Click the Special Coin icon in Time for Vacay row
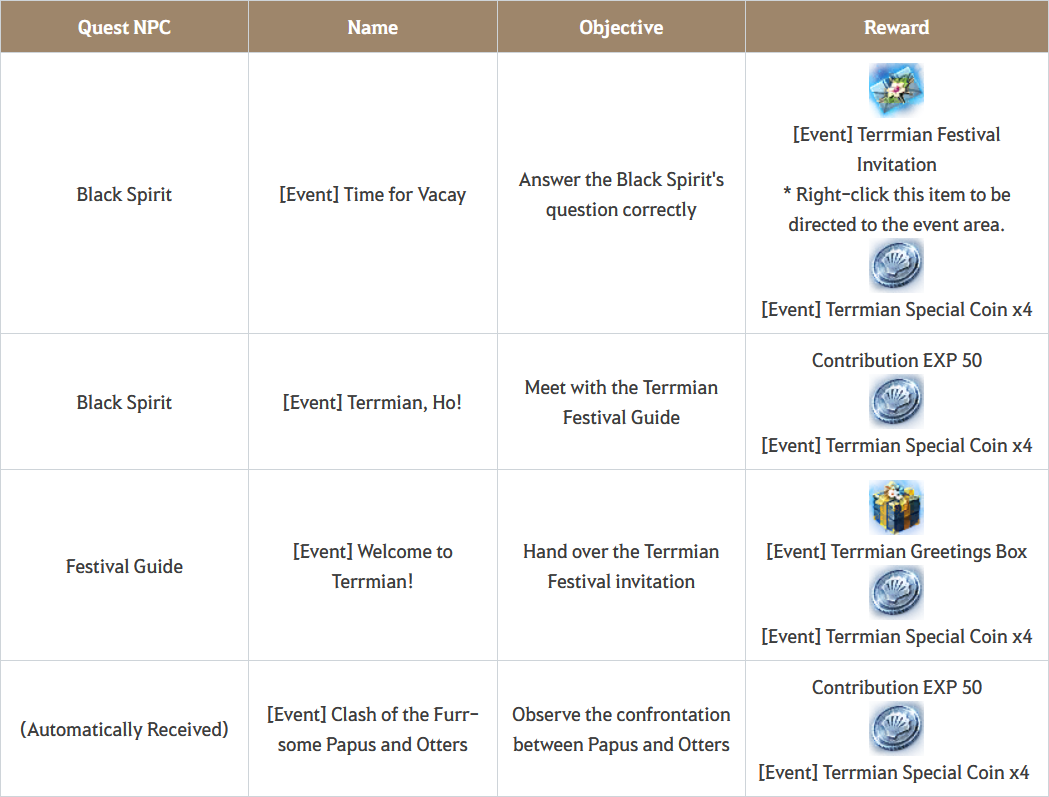 (x=896, y=266)
